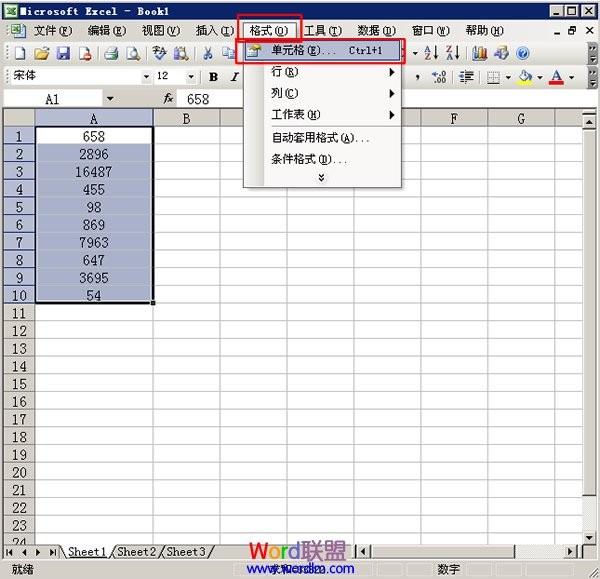Jump to last sheet tab arrow

coord(53,552)
